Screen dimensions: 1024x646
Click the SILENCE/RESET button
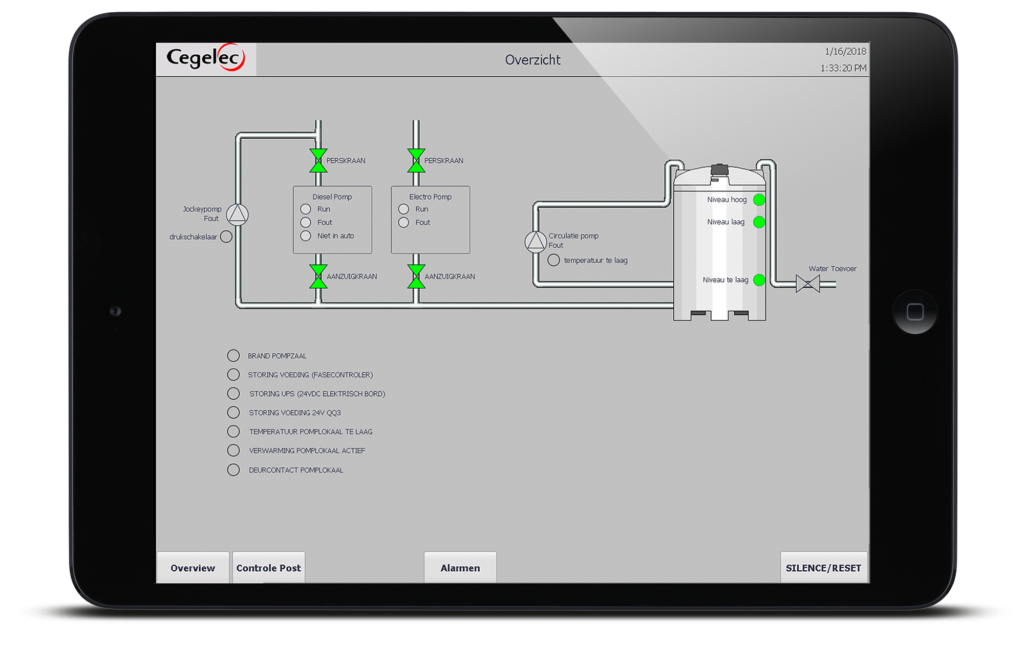tap(824, 568)
